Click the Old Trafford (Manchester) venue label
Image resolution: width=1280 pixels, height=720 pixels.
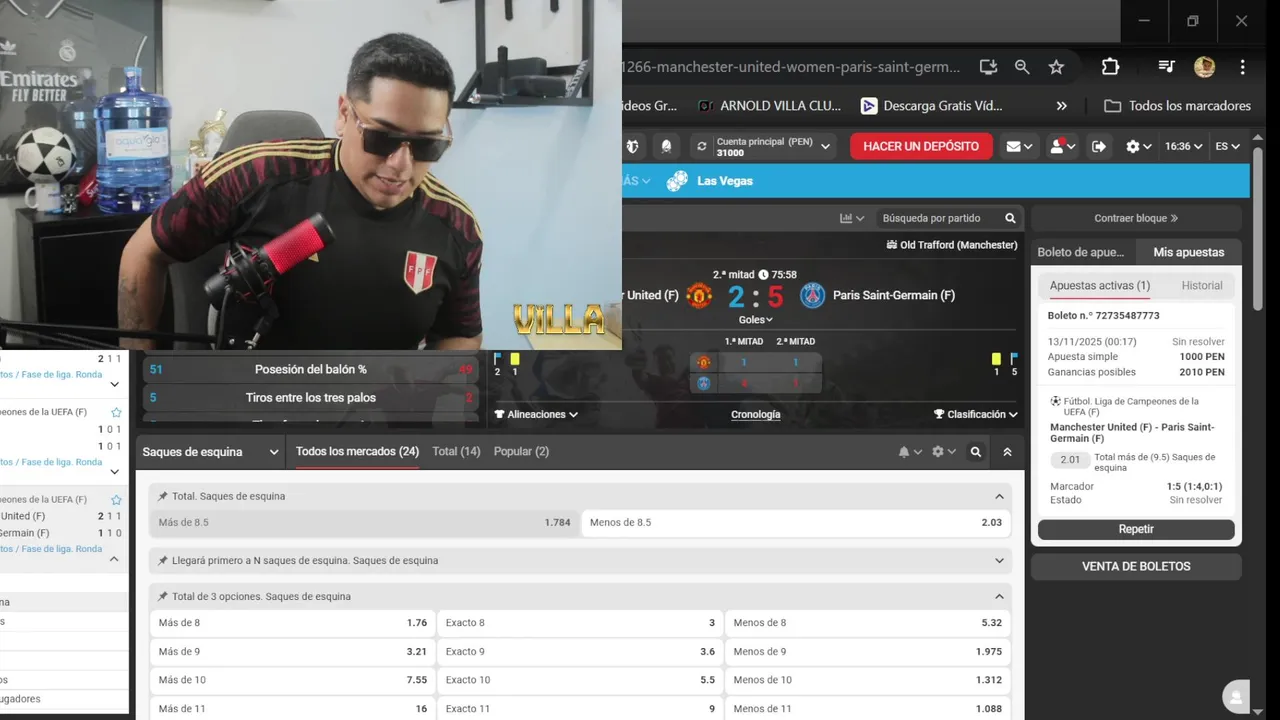coord(951,245)
